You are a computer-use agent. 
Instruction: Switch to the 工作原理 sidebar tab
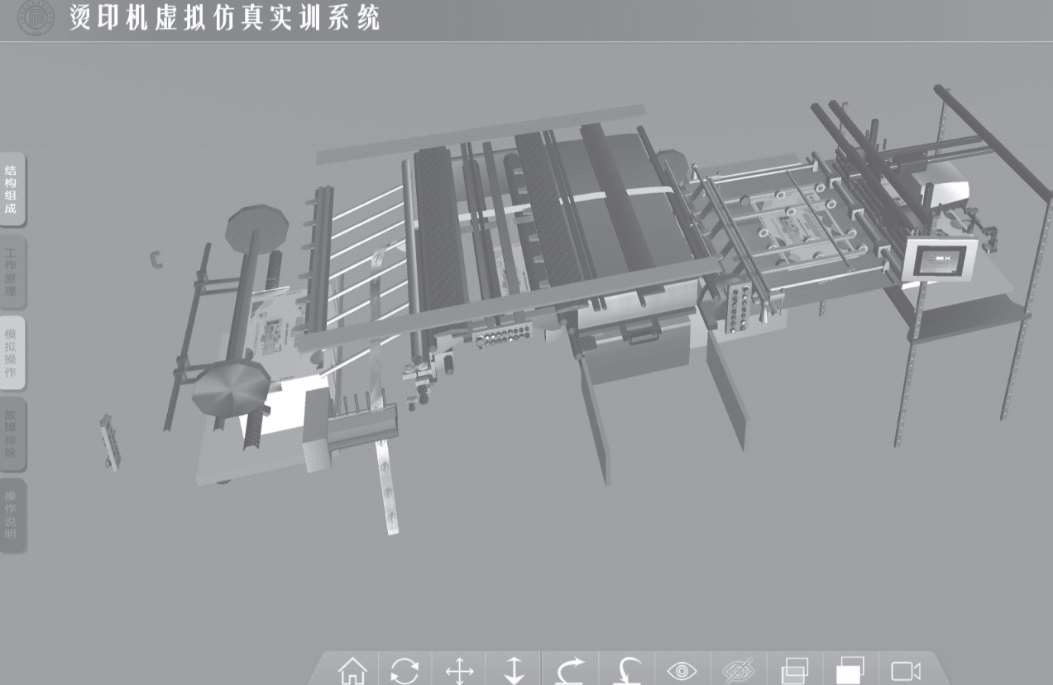(x=11, y=272)
